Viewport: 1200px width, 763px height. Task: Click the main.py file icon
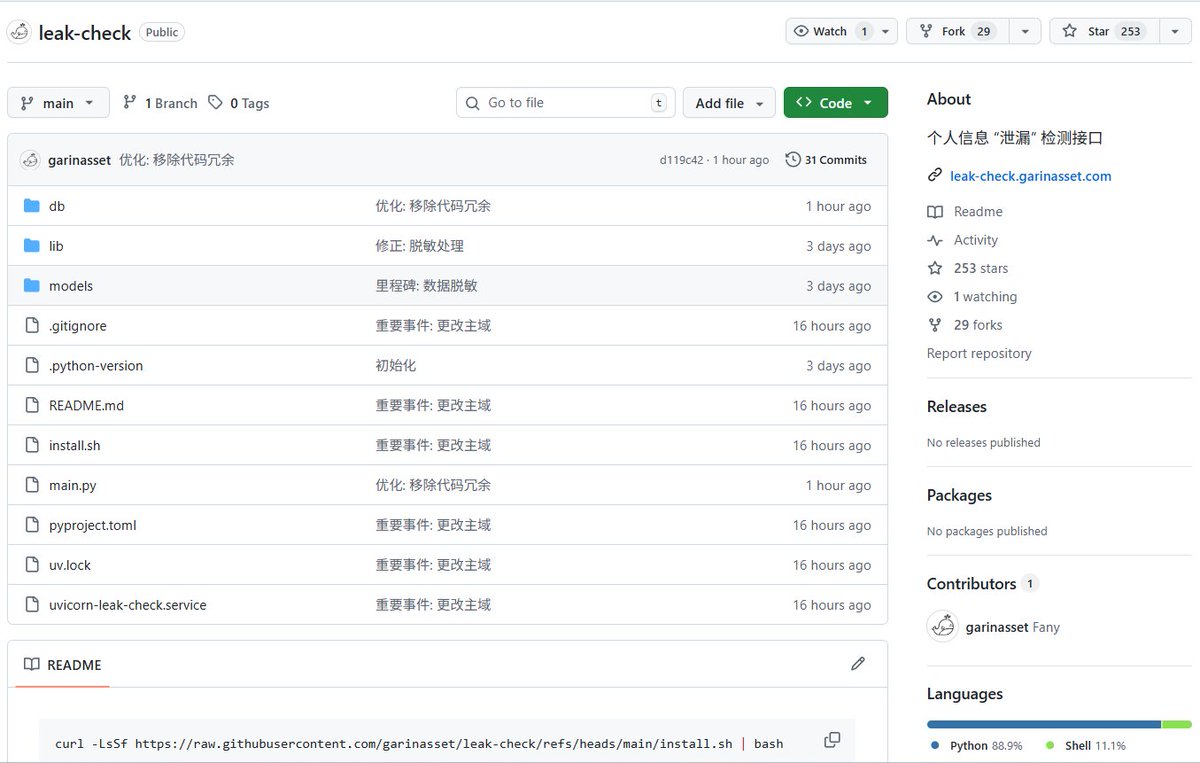pos(31,485)
